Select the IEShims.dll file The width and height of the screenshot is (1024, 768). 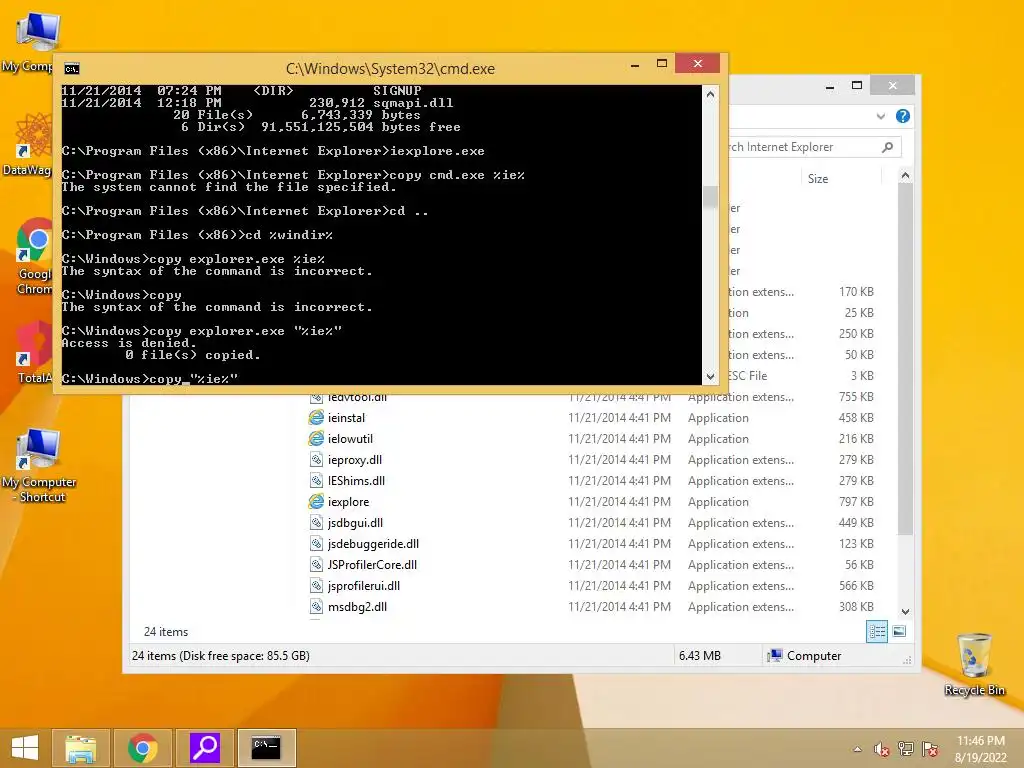click(356, 481)
